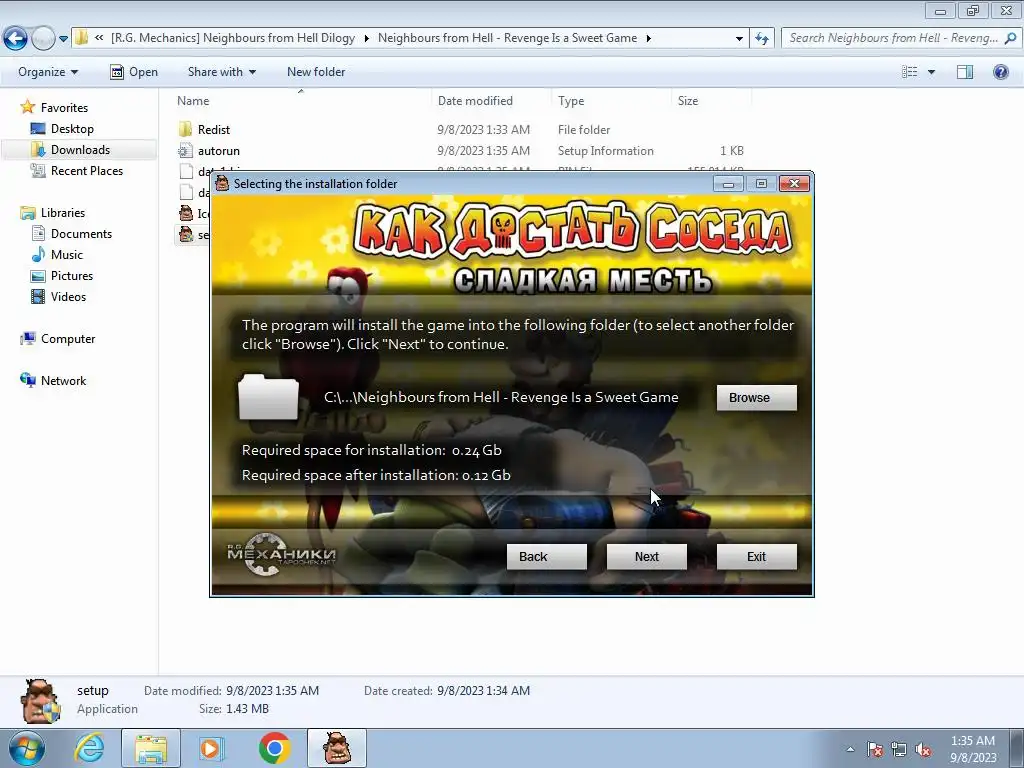Sort by Date modified column
This screenshot has height=768, width=1024.
pos(475,101)
